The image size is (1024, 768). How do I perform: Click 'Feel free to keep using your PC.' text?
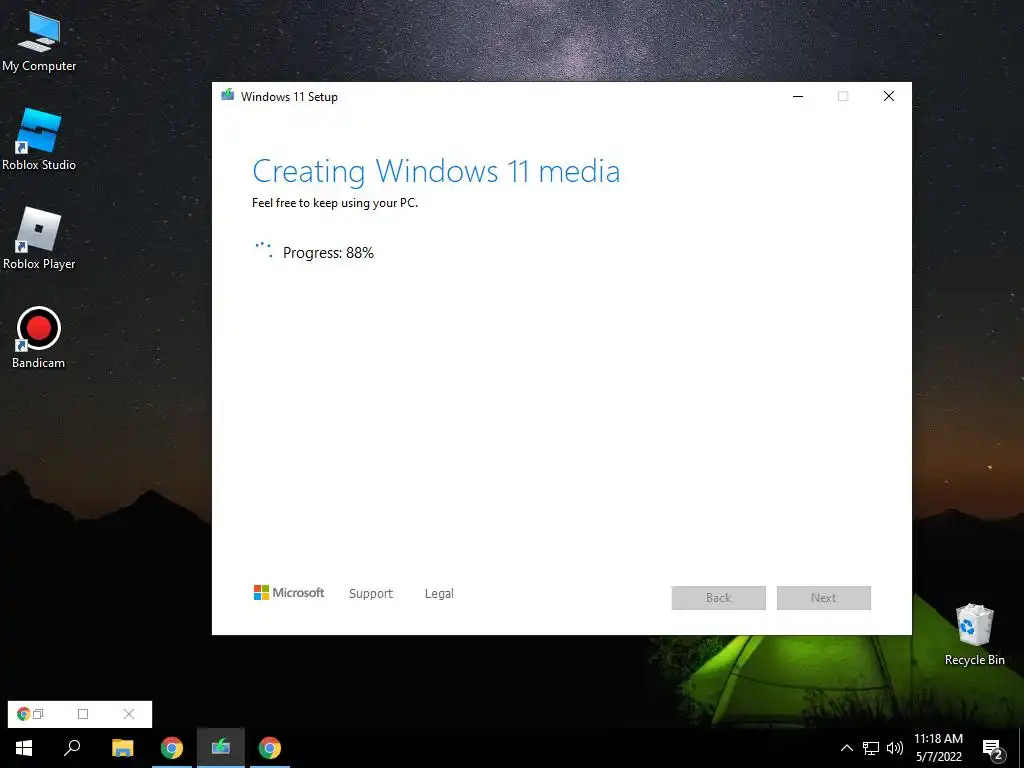coord(334,203)
